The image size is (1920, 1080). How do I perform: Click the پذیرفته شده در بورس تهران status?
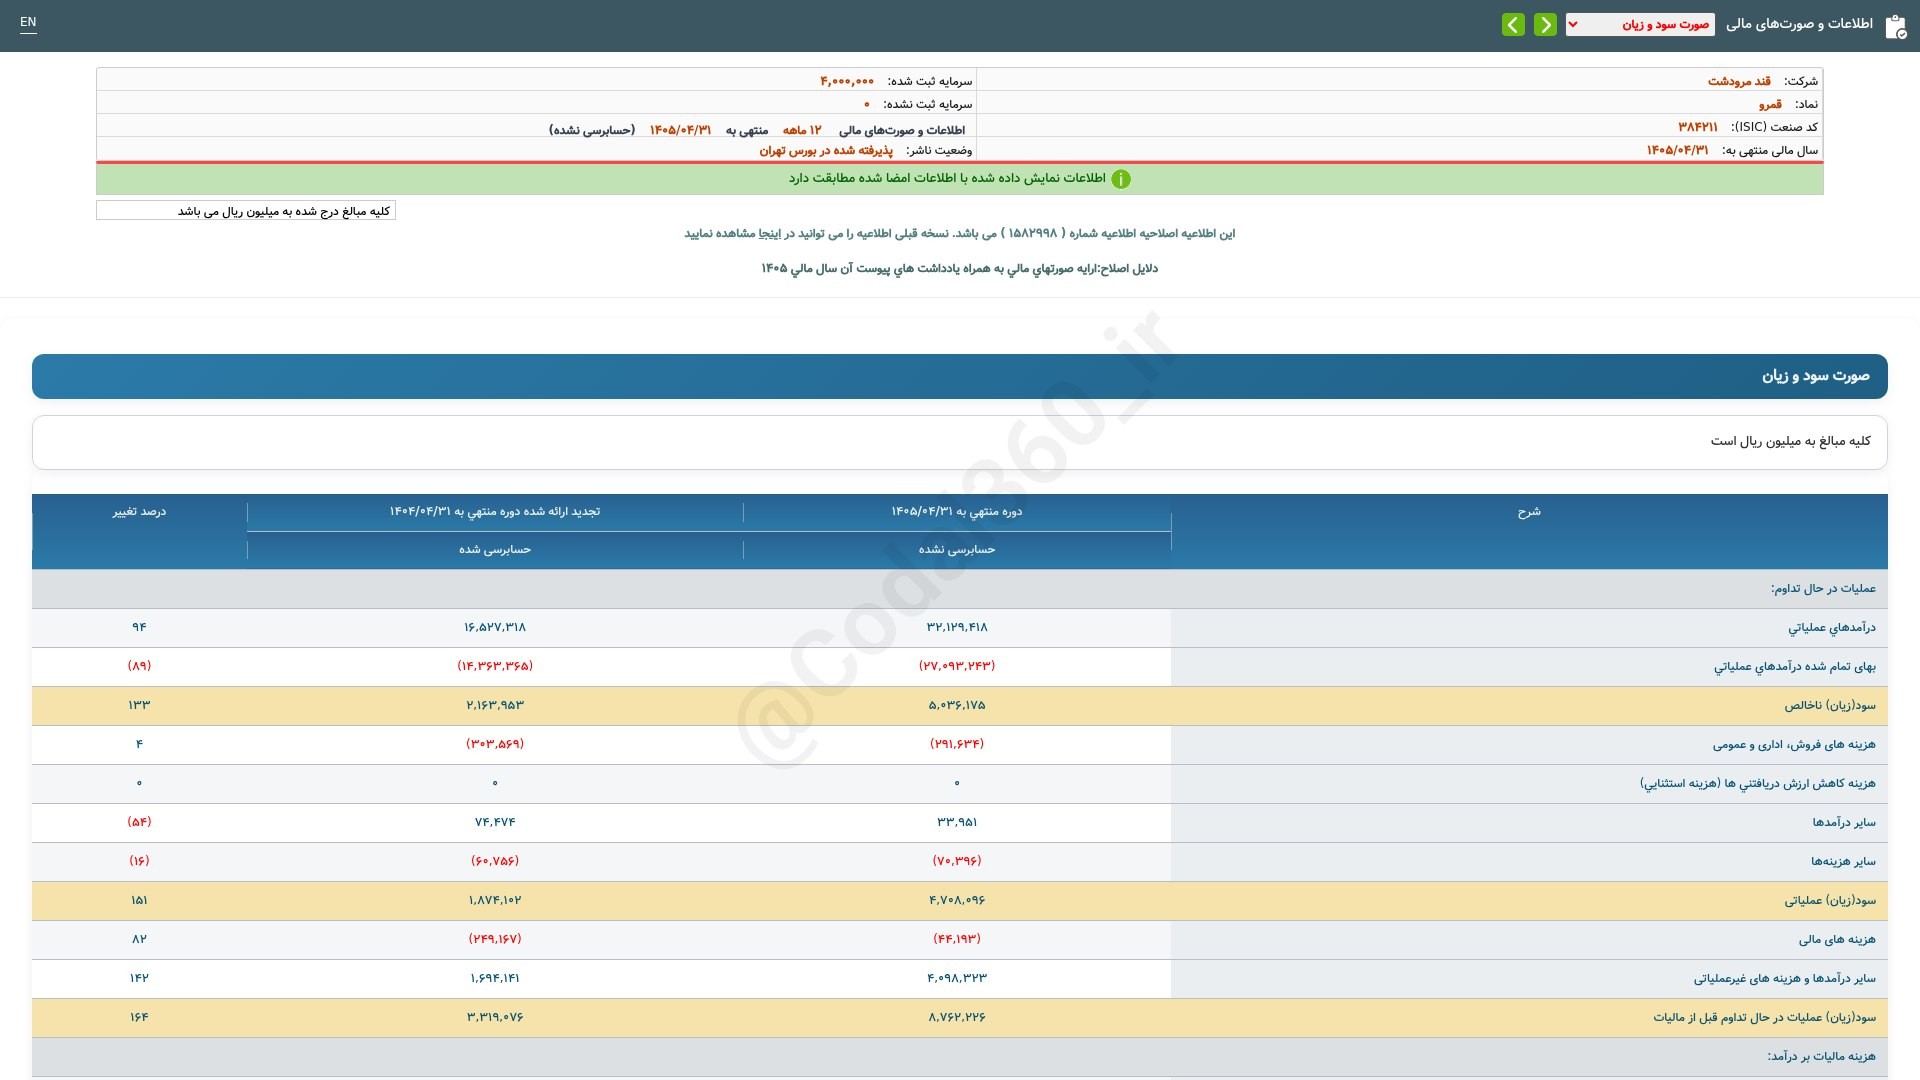coord(826,150)
